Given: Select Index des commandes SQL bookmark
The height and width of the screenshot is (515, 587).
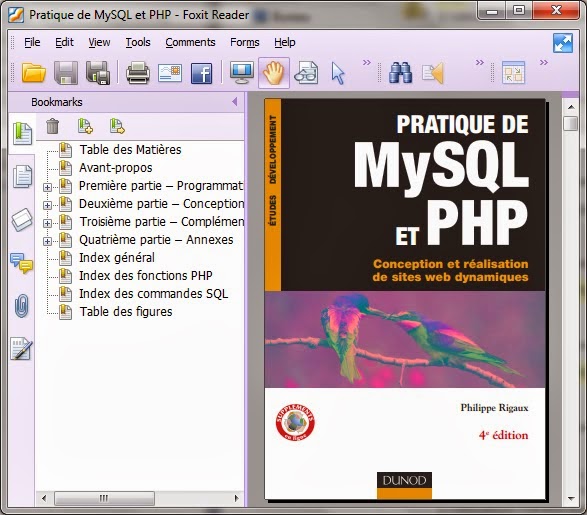Looking at the screenshot, I should [x=153, y=293].
